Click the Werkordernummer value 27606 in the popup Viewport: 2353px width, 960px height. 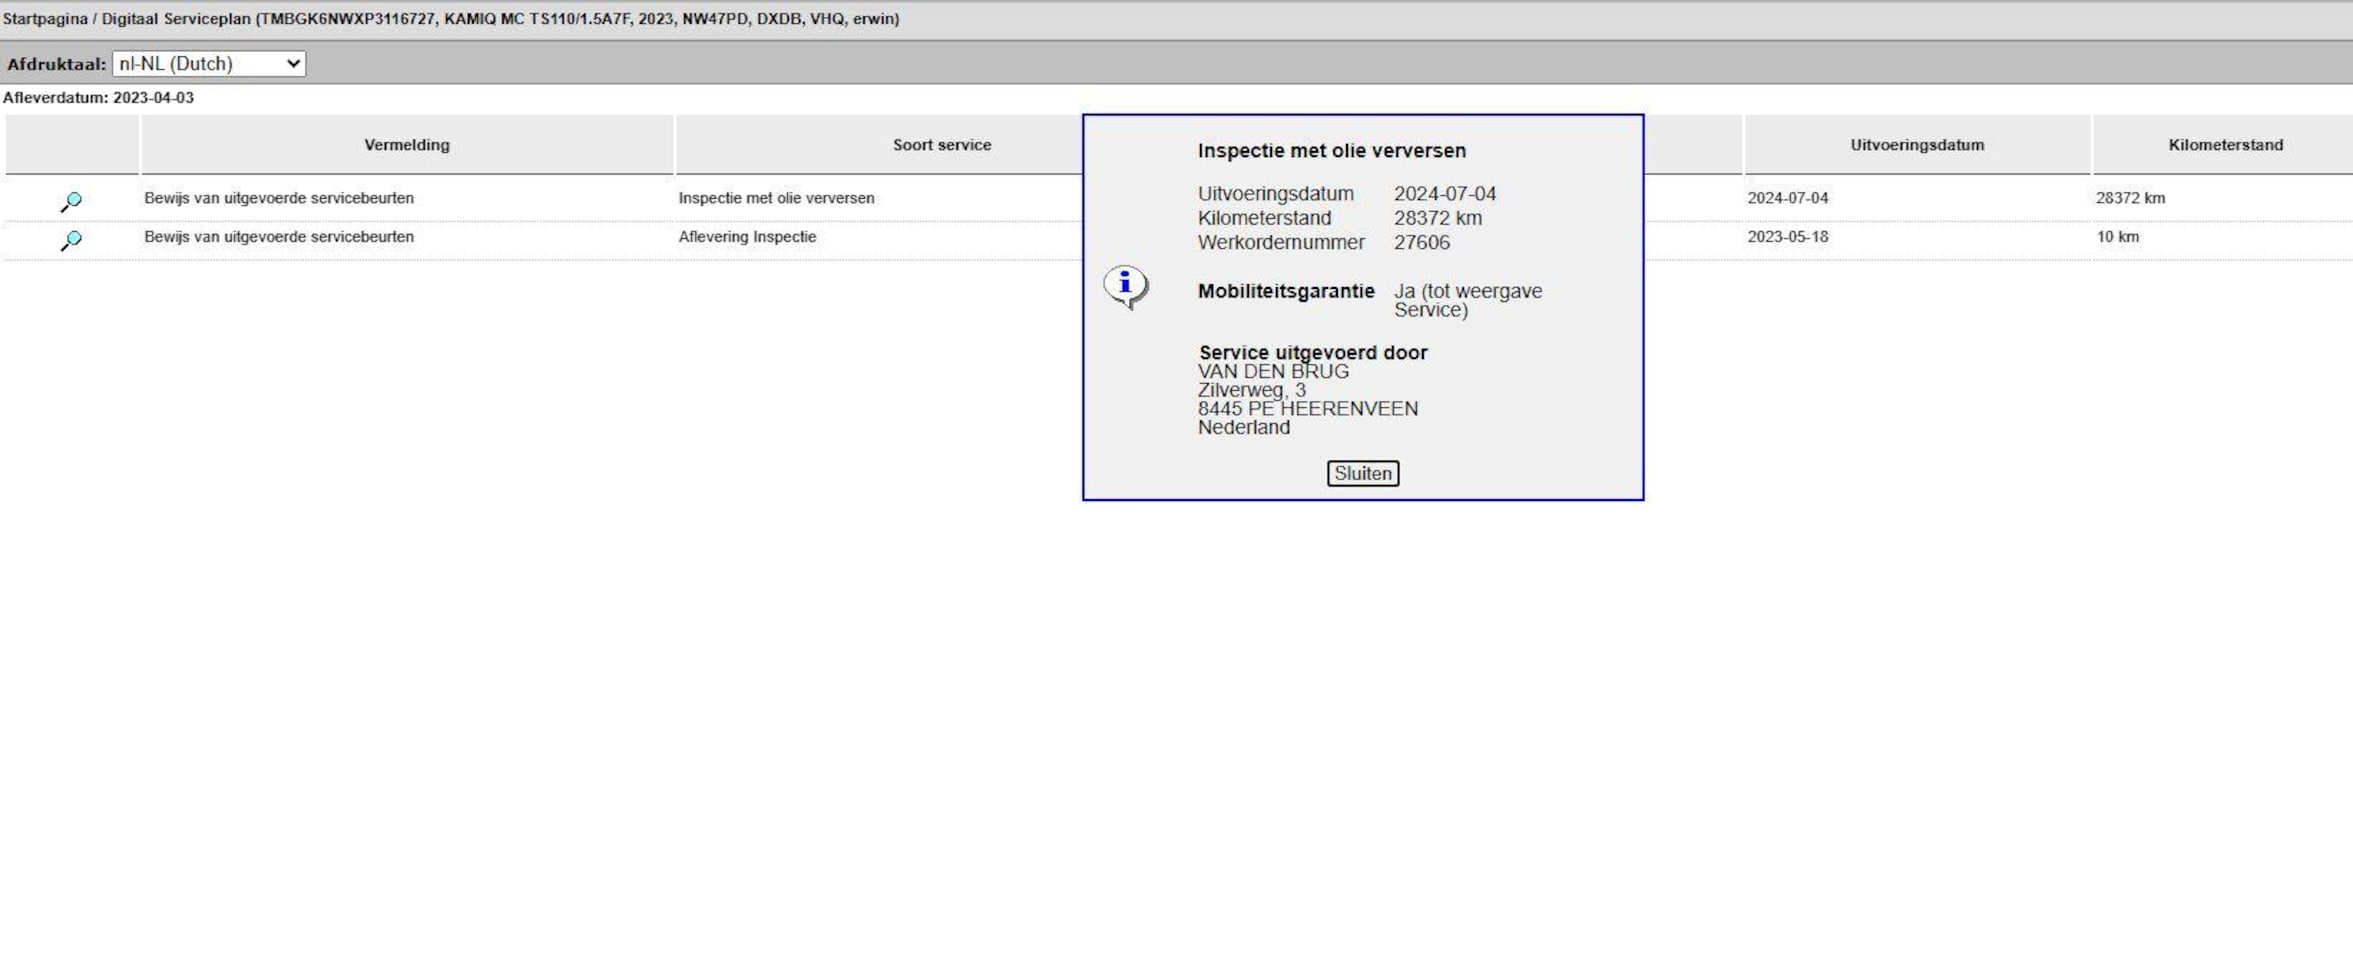click(x=1421, y=242)
